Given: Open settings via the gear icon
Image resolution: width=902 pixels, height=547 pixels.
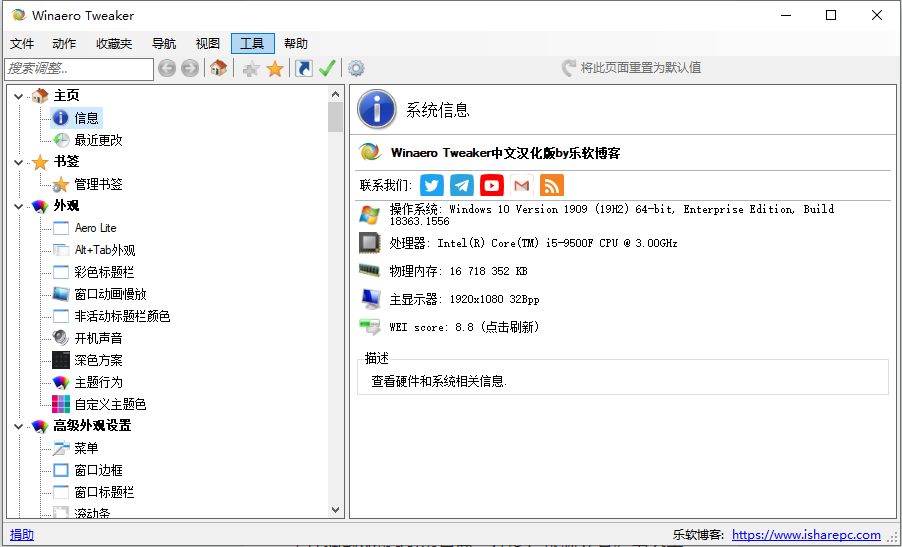Looking at the screenshot, I should 356,68.
